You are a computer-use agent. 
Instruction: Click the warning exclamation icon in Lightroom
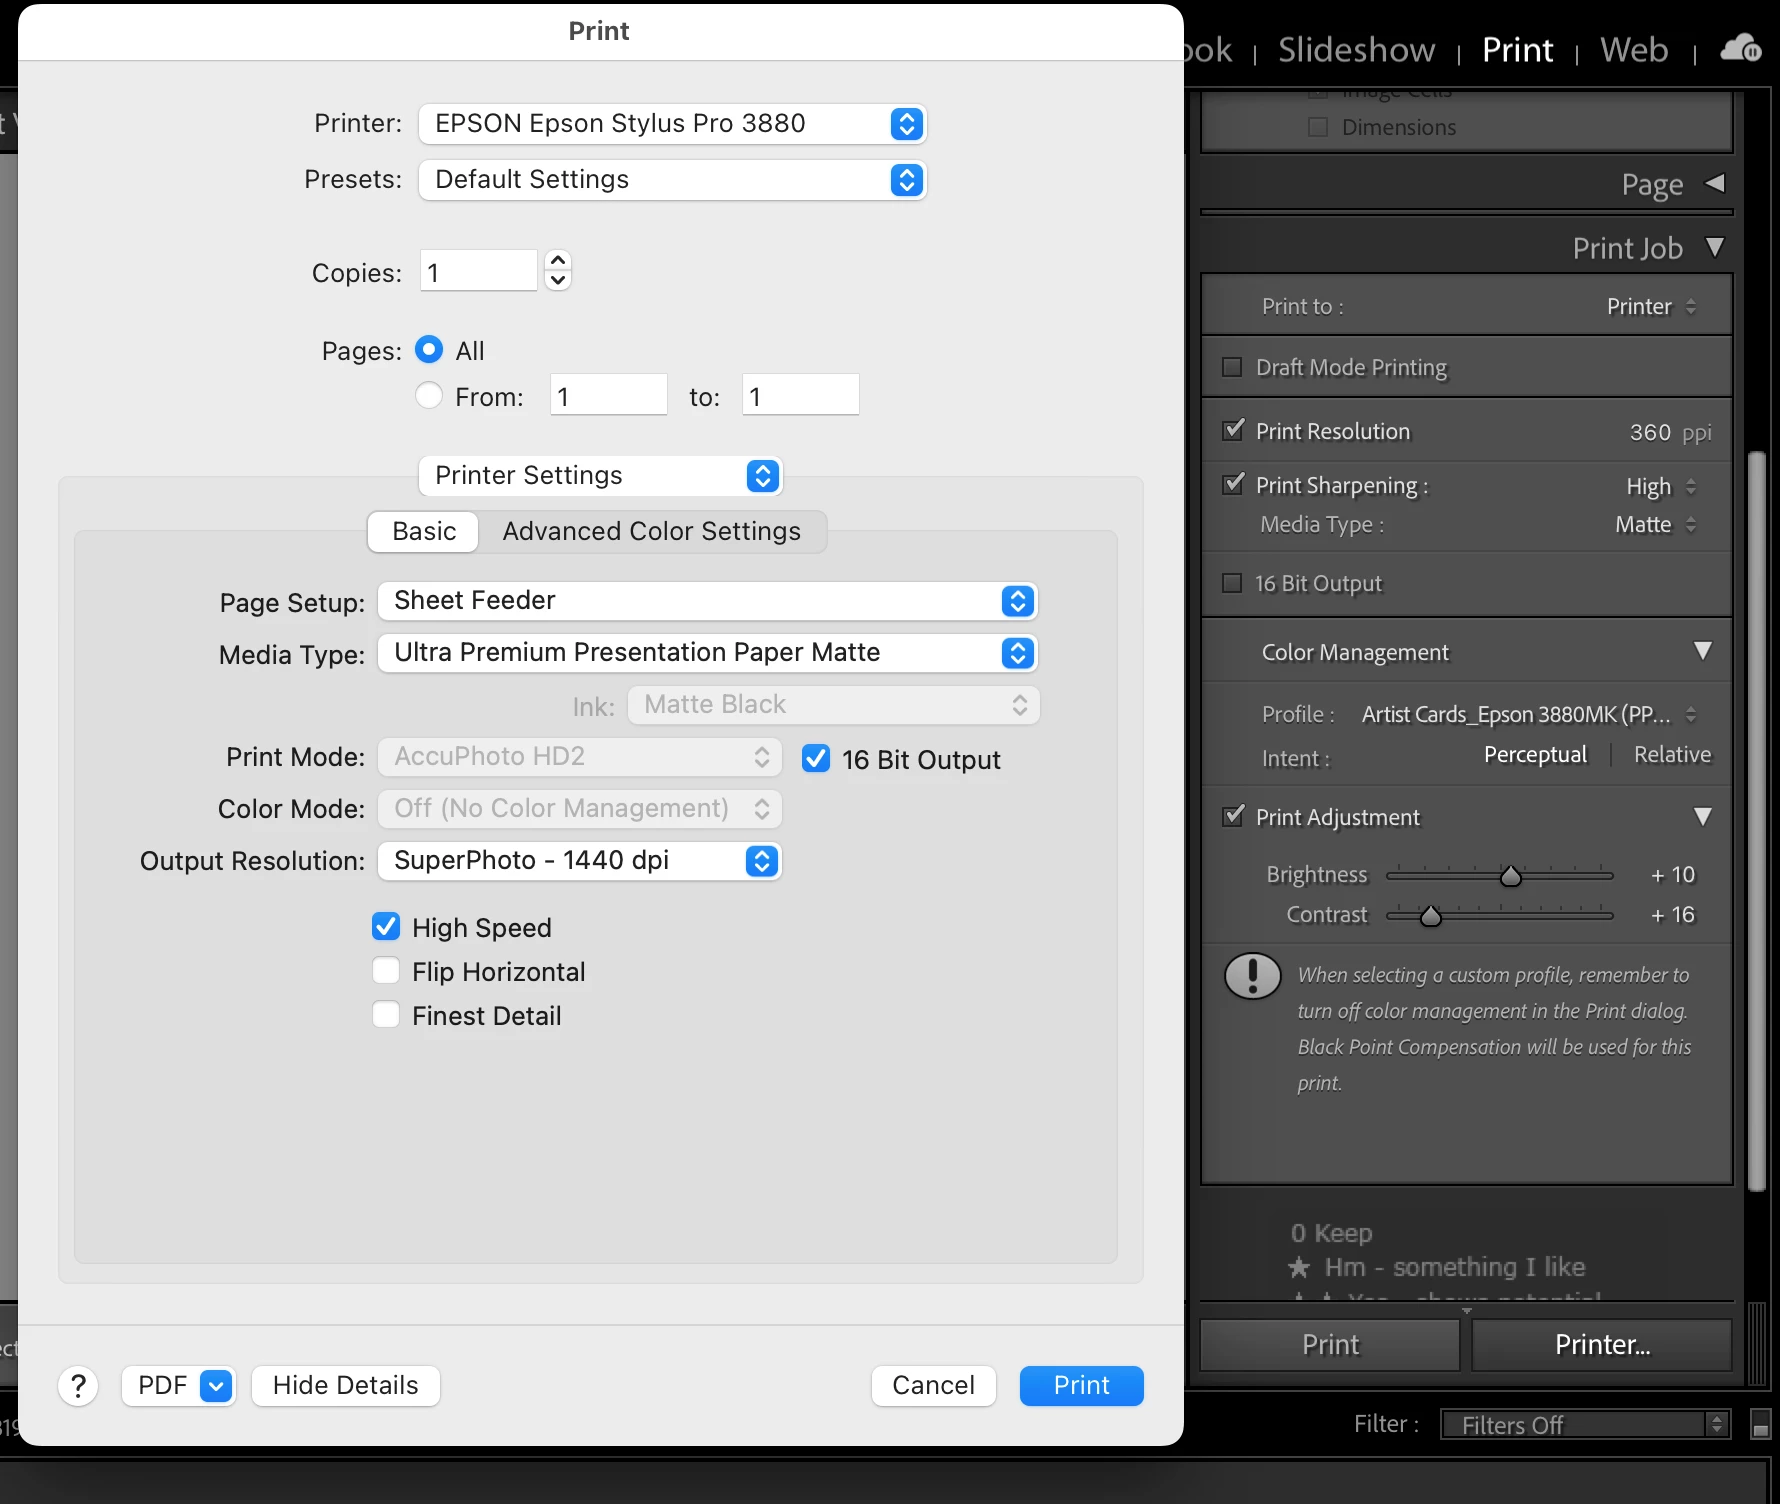(x=1252, y=976)
